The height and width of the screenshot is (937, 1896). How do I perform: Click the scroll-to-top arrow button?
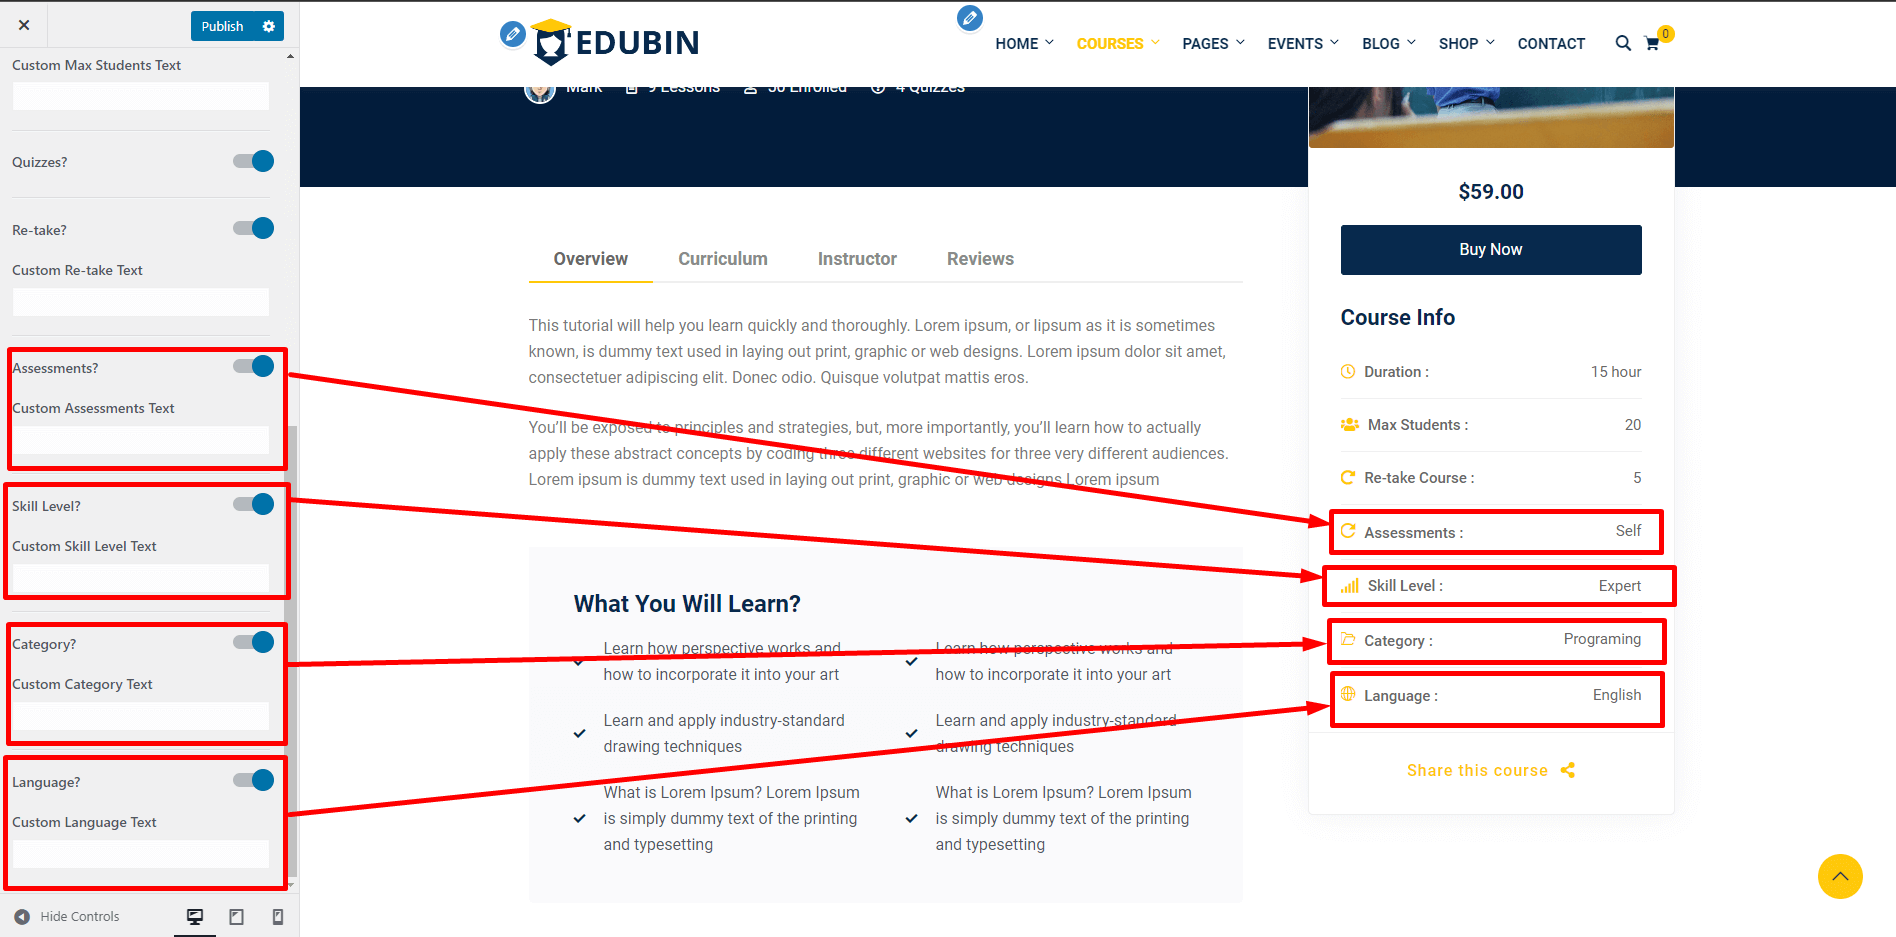tap(1839, 876)
